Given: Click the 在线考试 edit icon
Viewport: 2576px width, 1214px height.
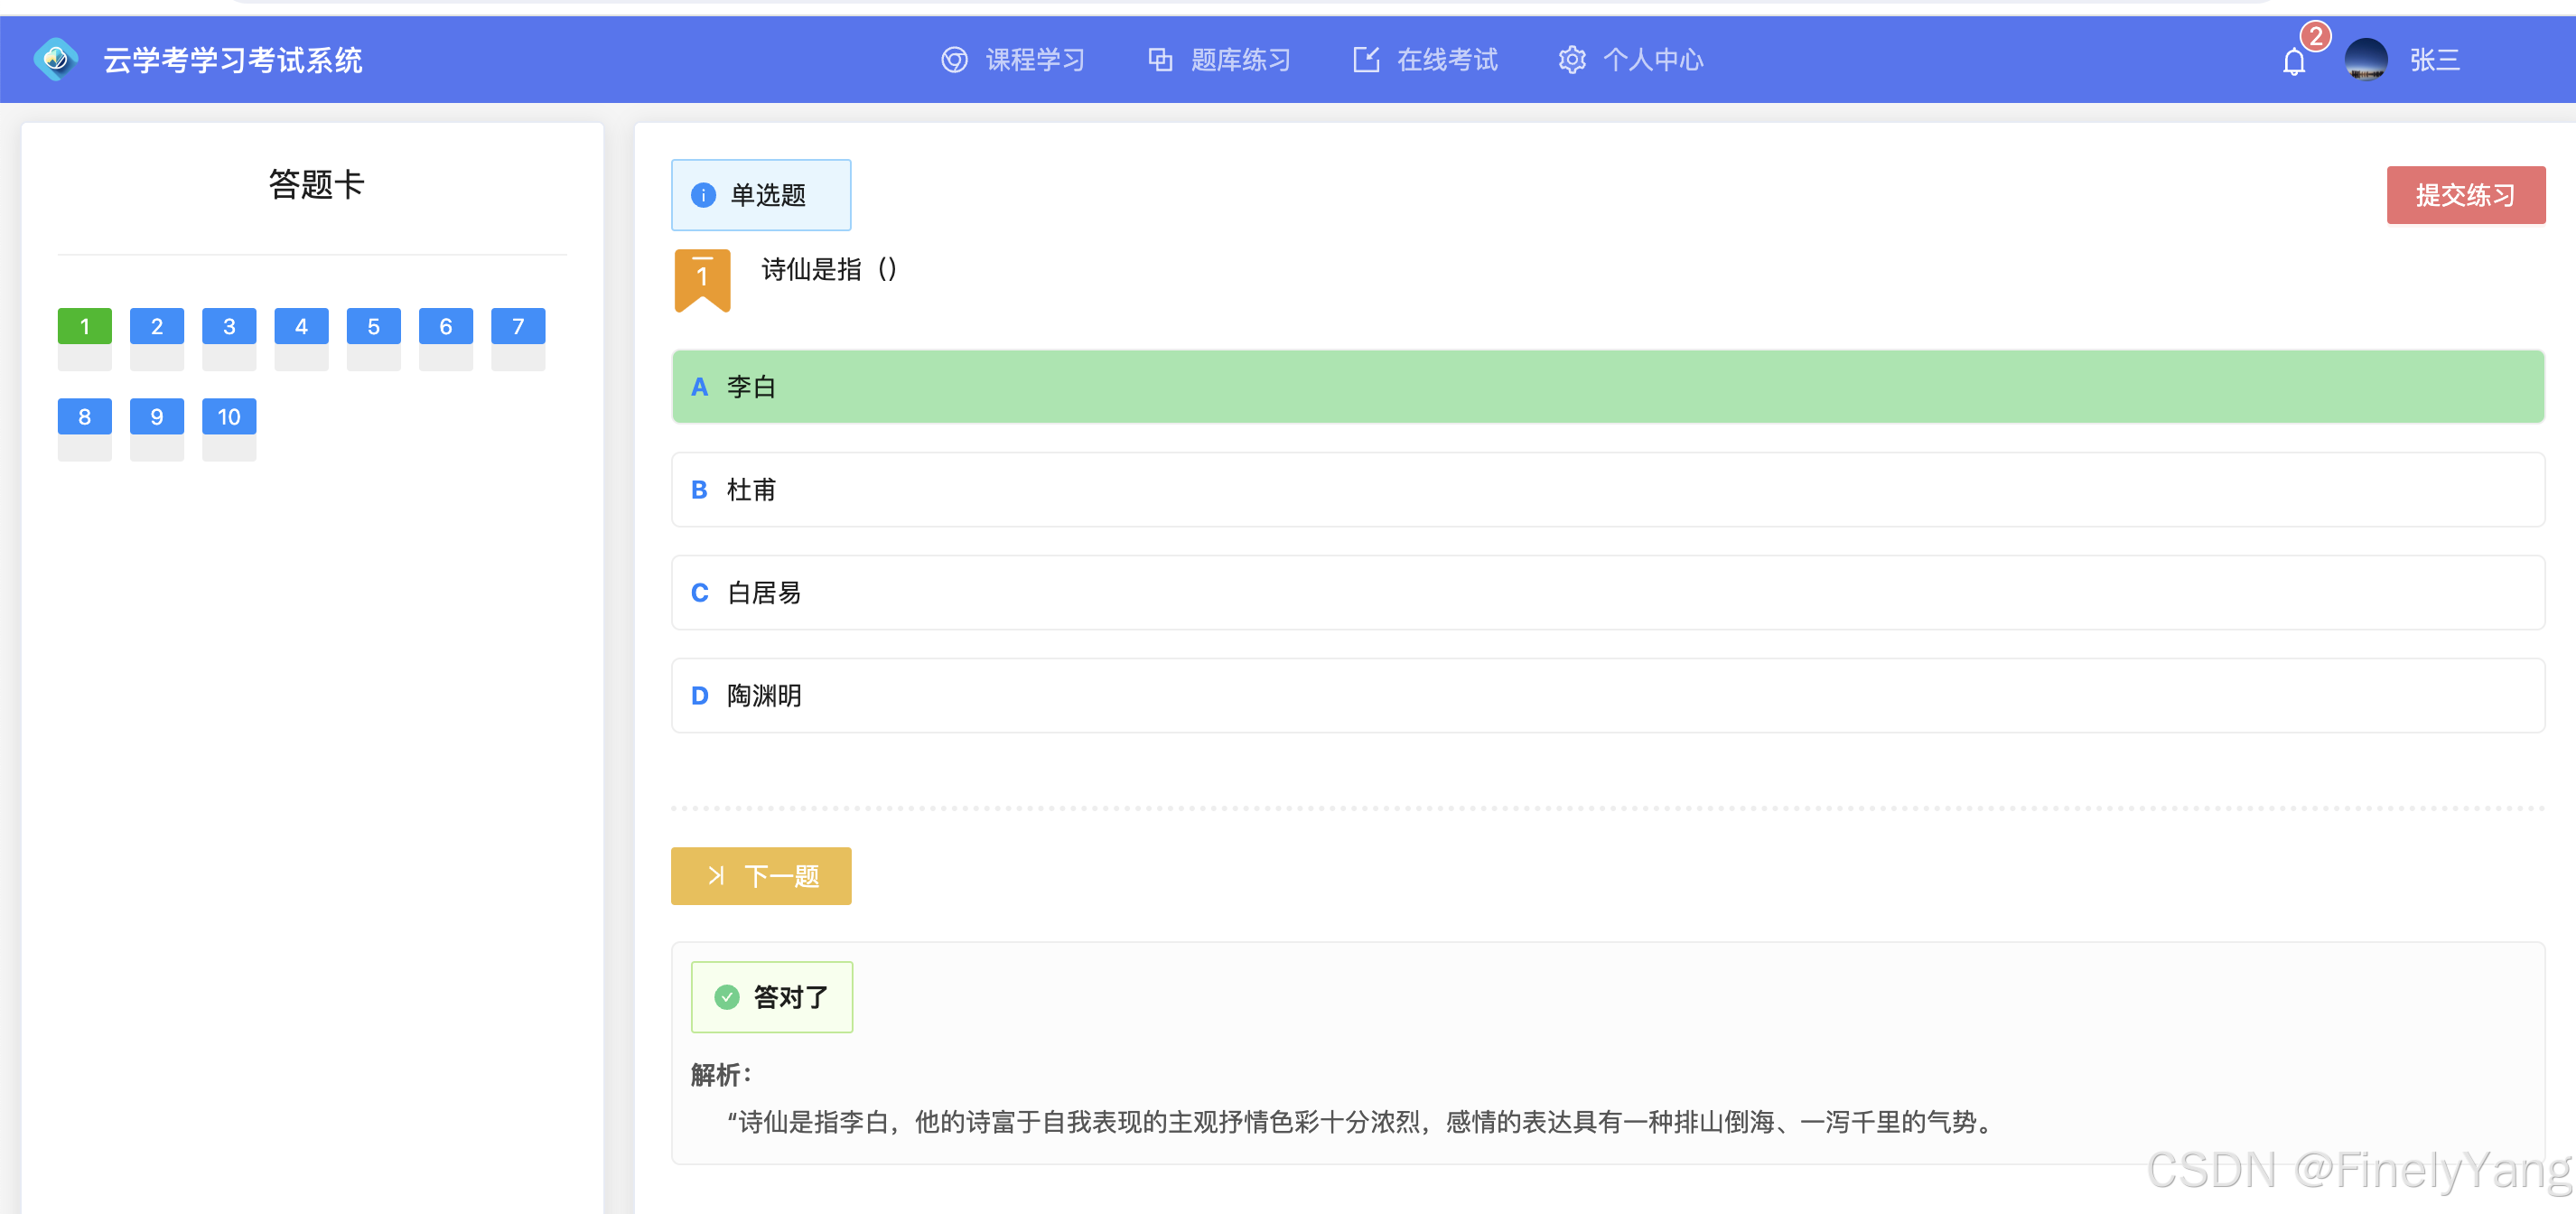Looking at the screenshot, I should (1366, 60).
